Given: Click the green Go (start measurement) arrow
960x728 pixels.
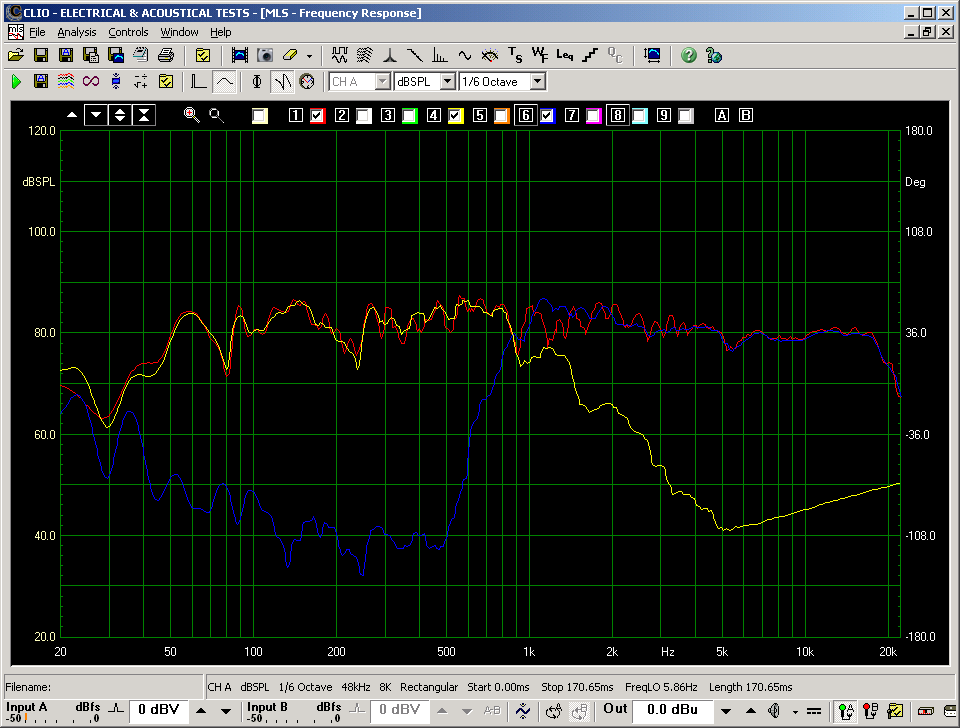Looking at the screenshot, I should pos(16,81).
